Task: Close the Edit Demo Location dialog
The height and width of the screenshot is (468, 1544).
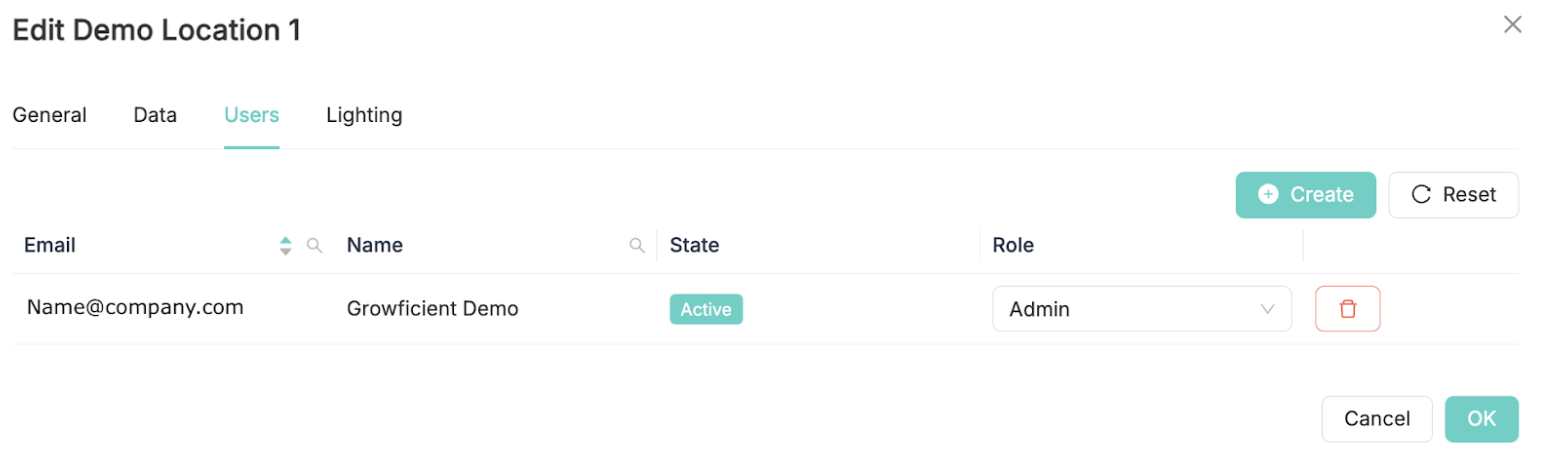Action: [1512, 25]
